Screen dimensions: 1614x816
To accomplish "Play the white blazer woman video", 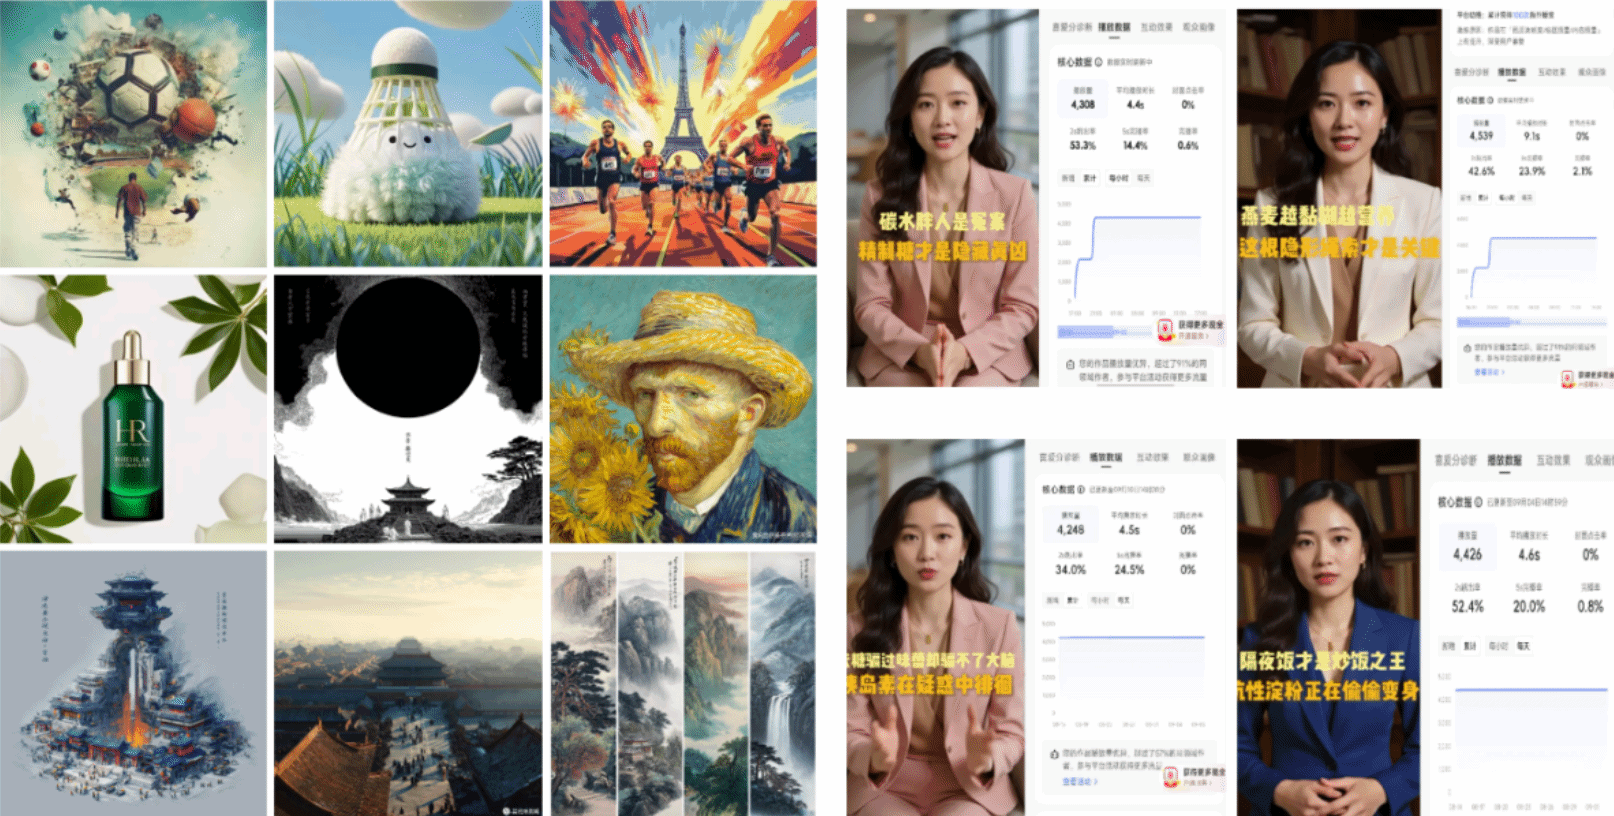I will [x=1339, y=198].
